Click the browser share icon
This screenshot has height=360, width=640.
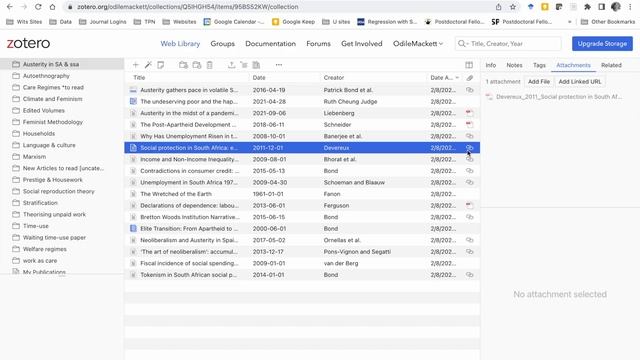(x=498, y=7)
